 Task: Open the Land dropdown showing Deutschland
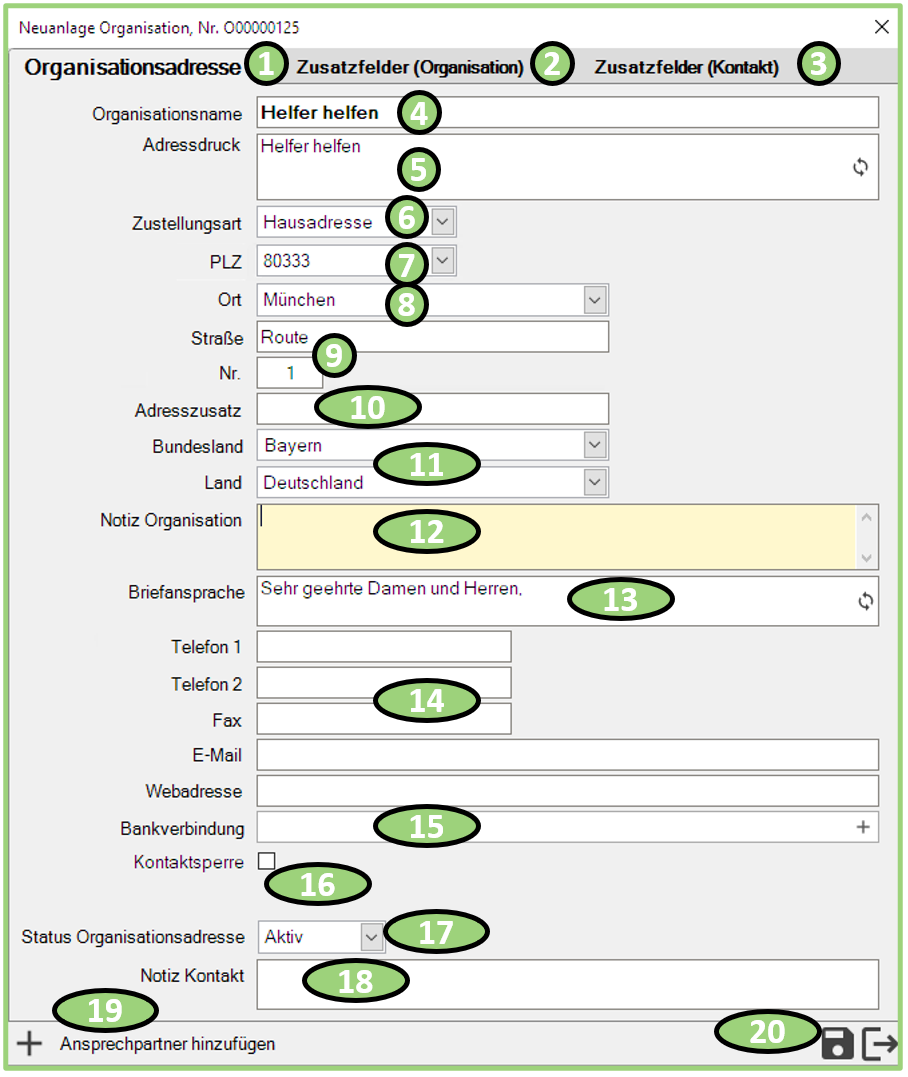click(595, 483)
